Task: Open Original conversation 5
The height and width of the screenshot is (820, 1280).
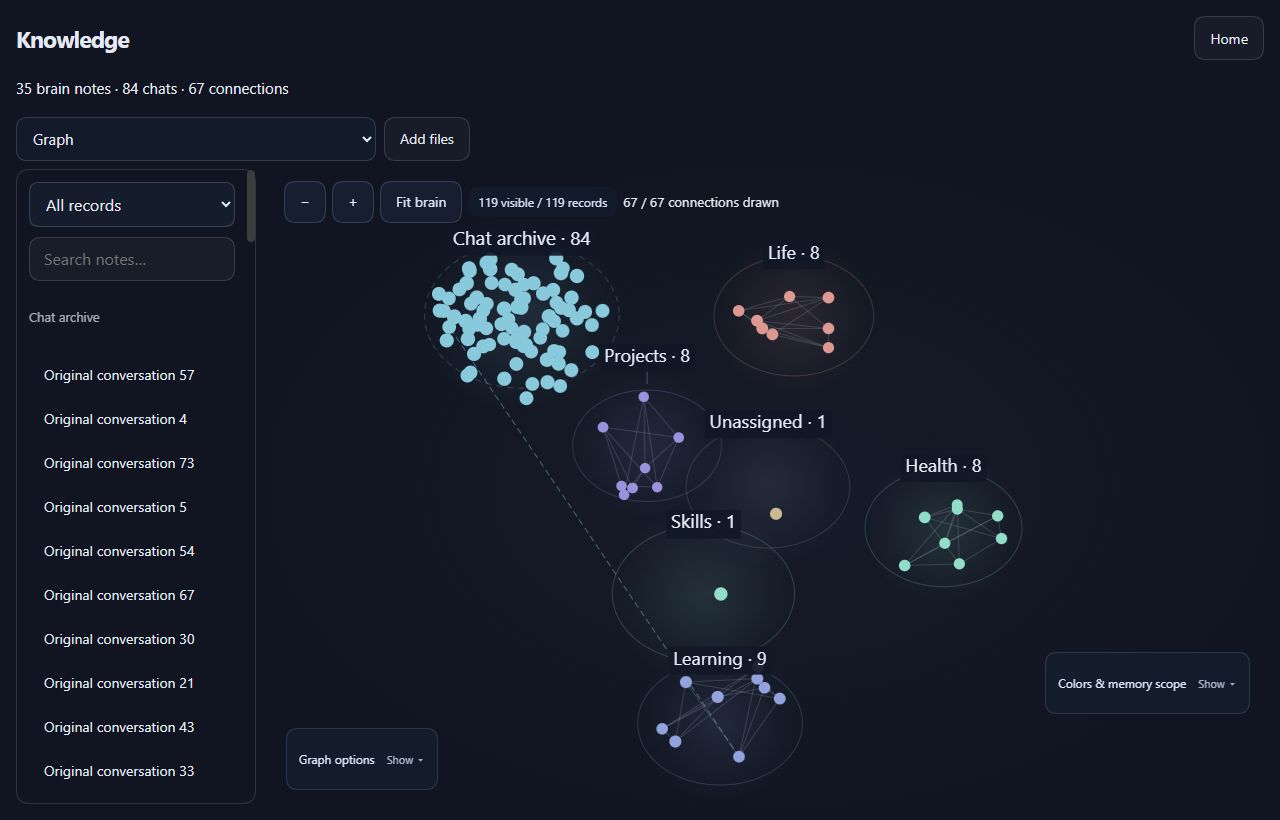Action: 115,507
